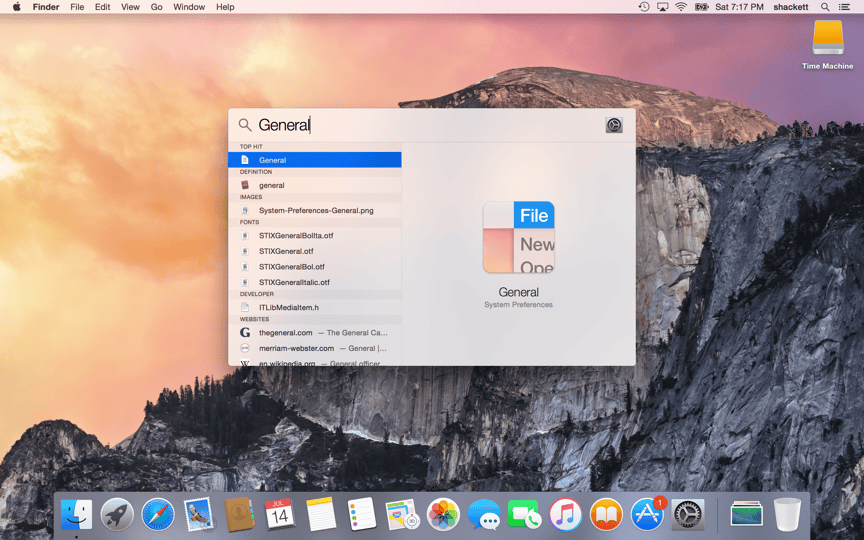The image size is (864, 540).
Task: Open Notes icon in Dock
Action: coord(321,515)
